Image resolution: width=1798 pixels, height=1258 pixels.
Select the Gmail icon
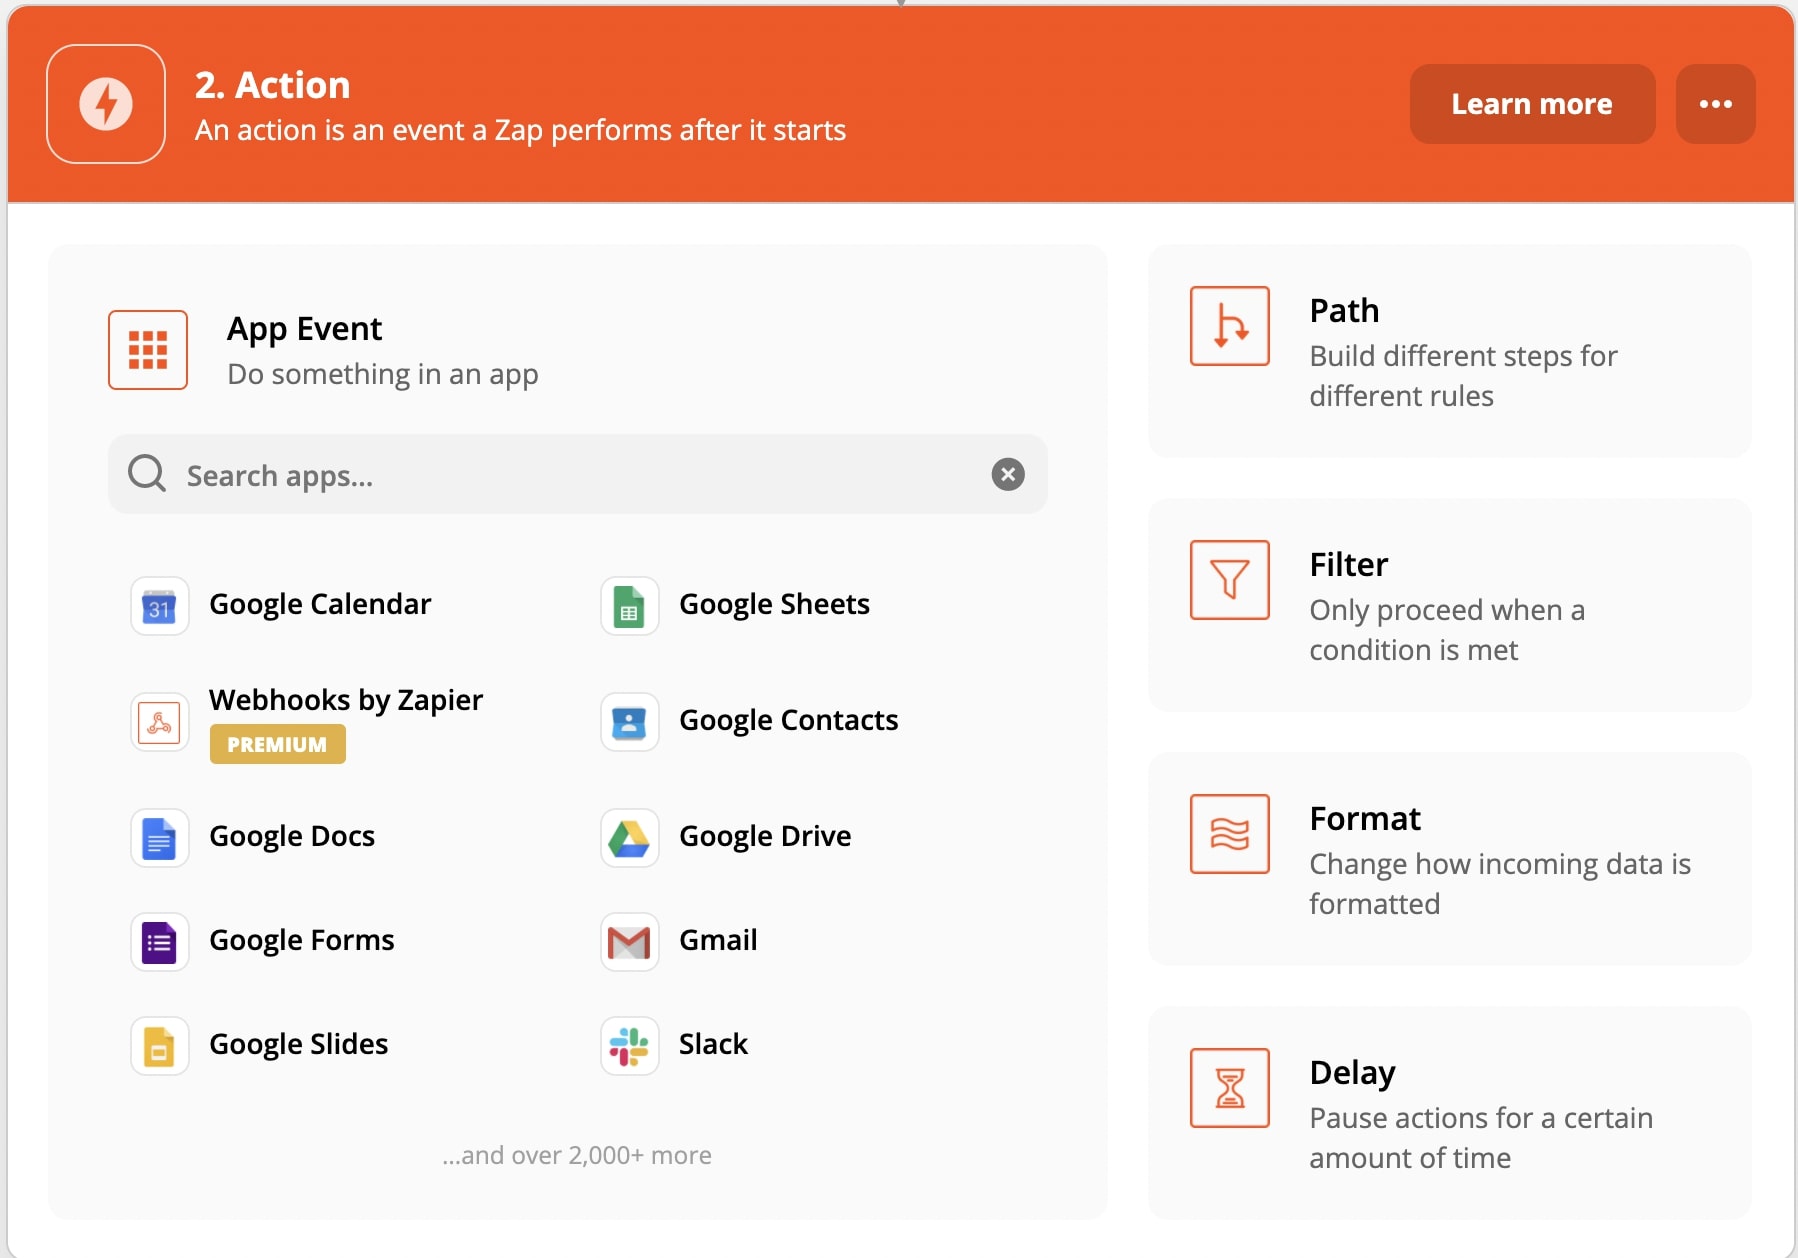(630, 942)
